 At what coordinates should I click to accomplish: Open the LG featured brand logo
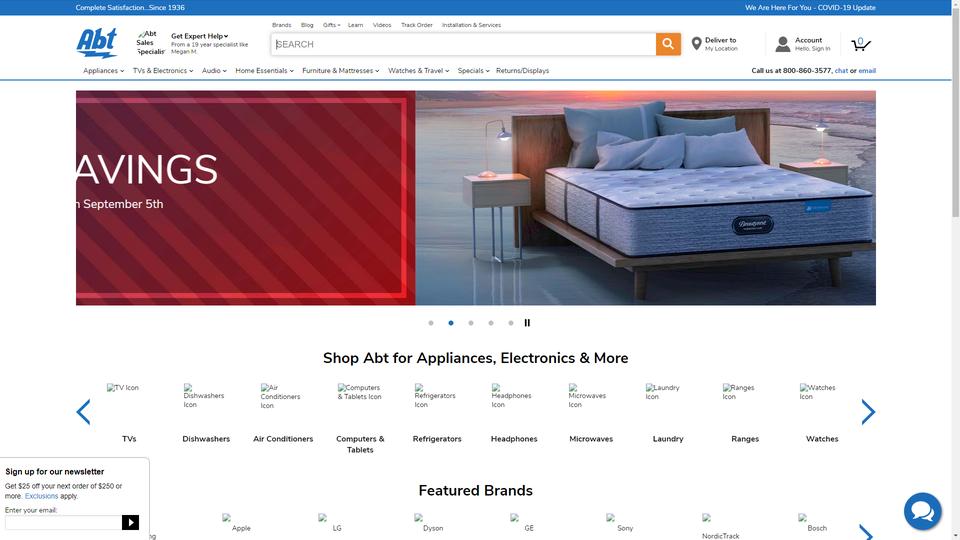click(x=331, y=523)
